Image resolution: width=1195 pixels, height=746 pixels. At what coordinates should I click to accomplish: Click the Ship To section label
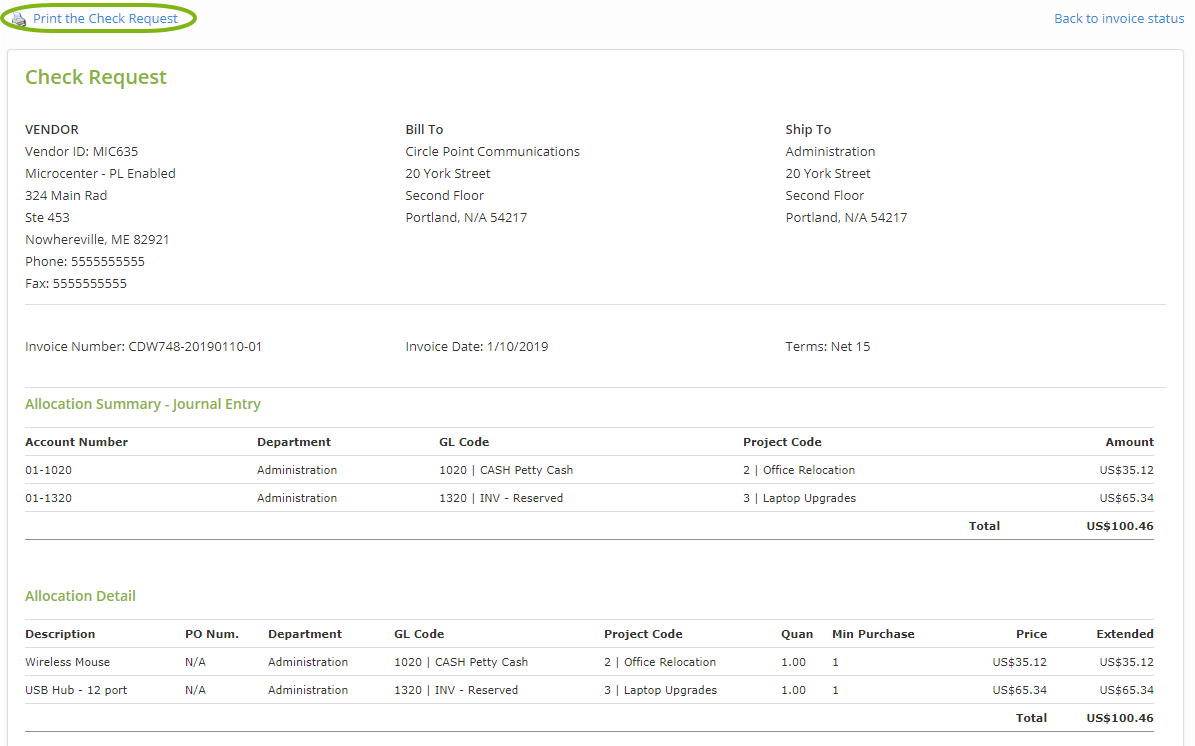point(808,130)
